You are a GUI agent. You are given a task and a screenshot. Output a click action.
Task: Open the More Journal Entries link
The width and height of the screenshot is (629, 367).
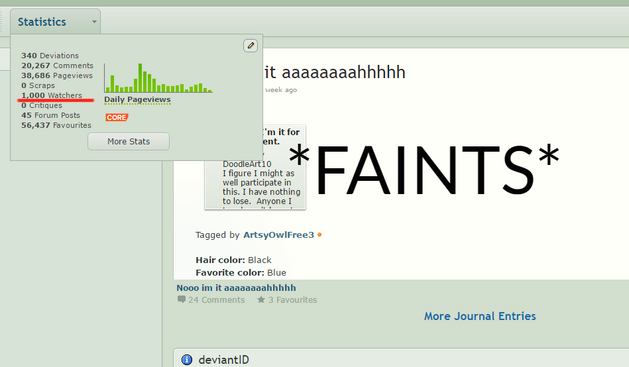point(480,316)
